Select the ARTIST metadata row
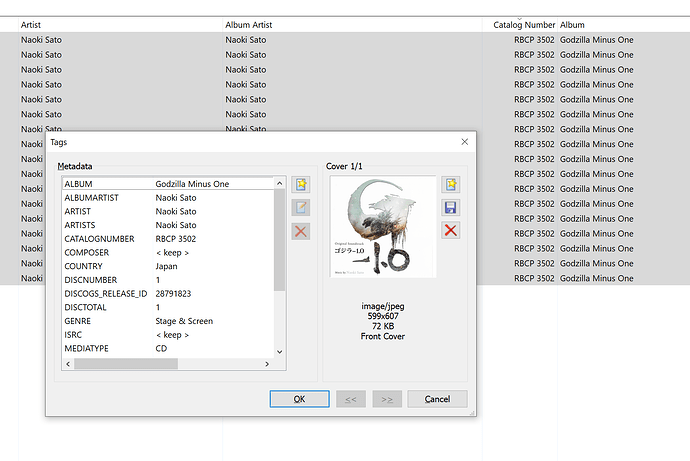This screenshot has width=690, height=461. click(169, 211)
